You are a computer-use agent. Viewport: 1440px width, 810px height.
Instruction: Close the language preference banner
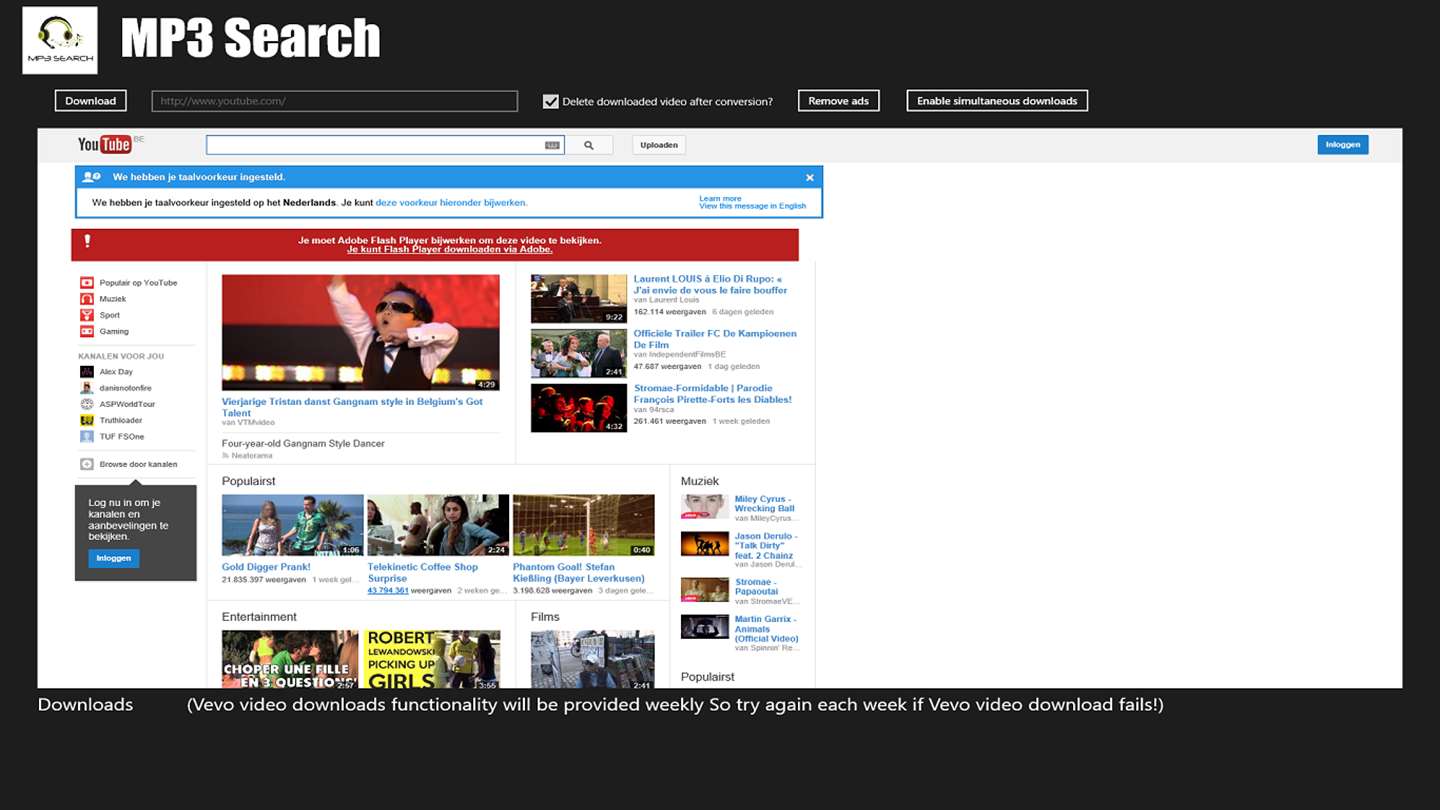pos(810,177)
